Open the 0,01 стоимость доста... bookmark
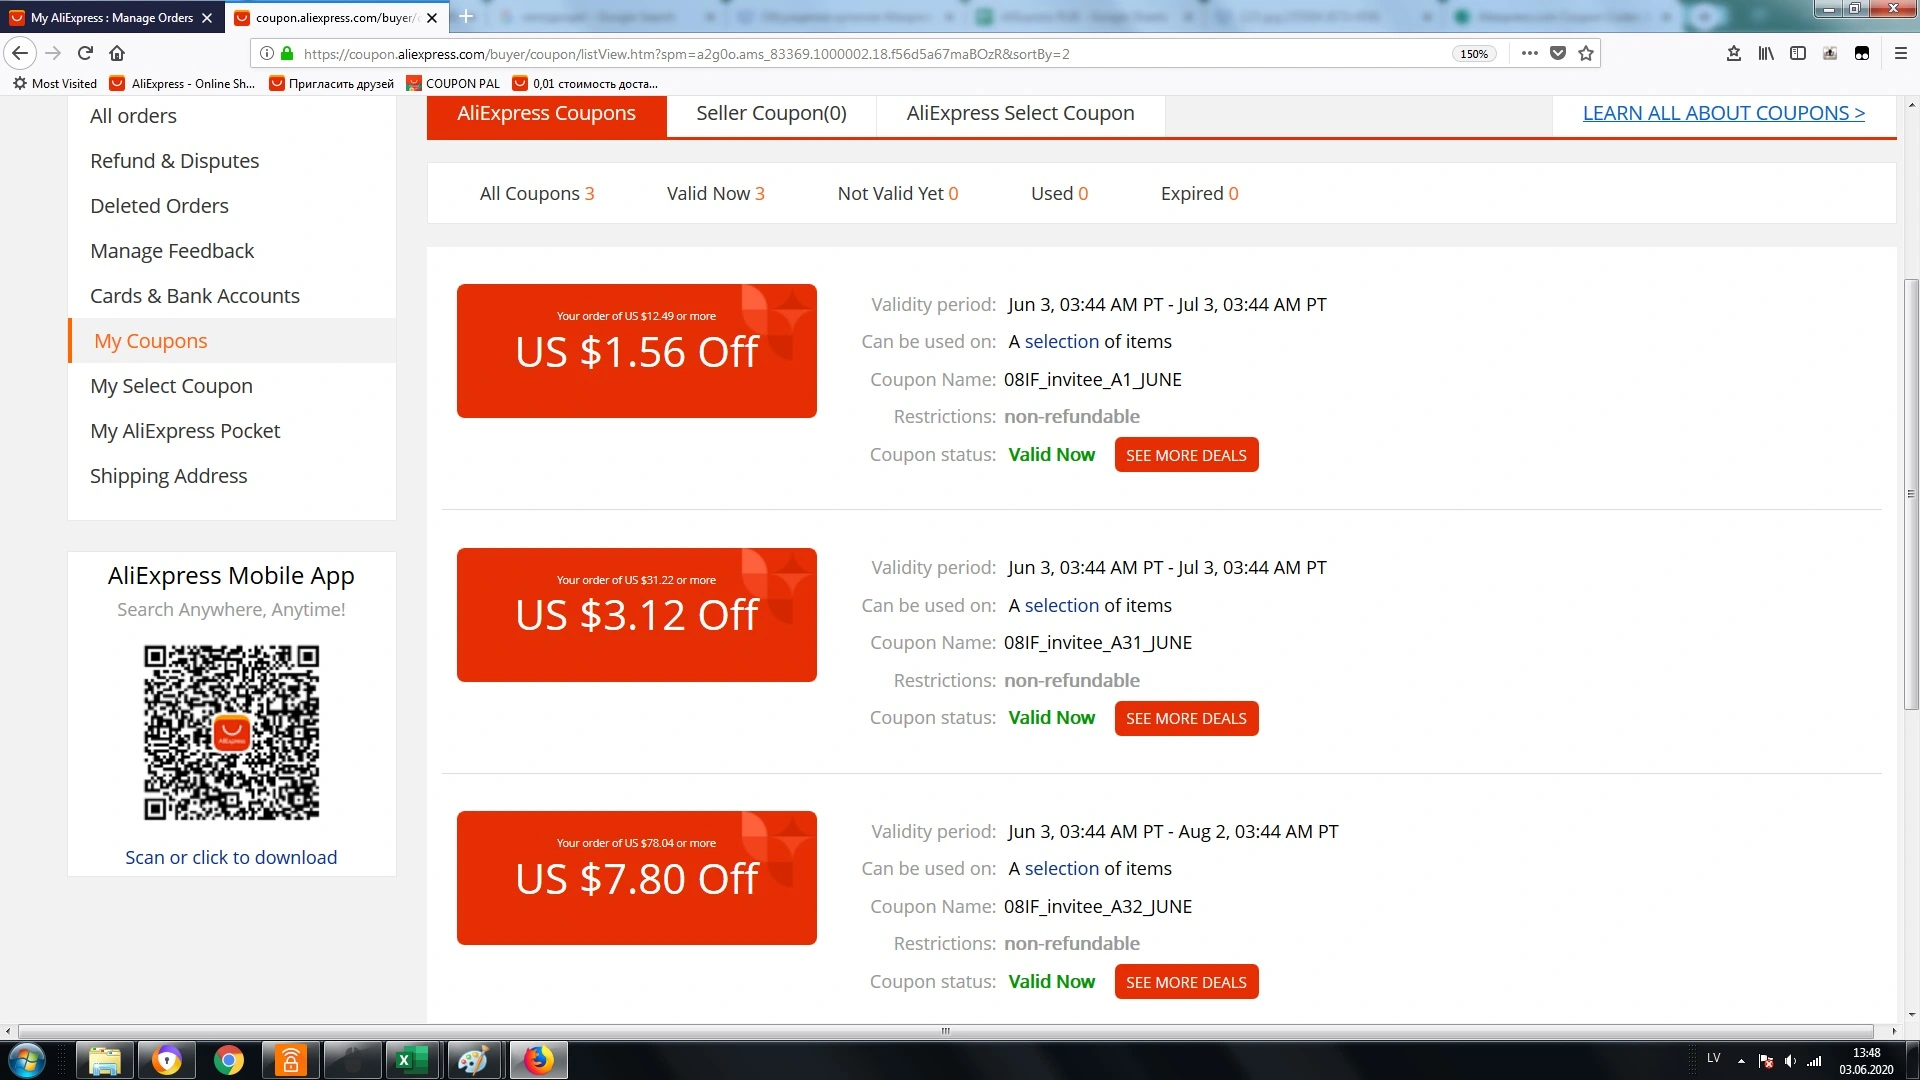The height and width of the screenshot is (1080, 1920). 585,84
